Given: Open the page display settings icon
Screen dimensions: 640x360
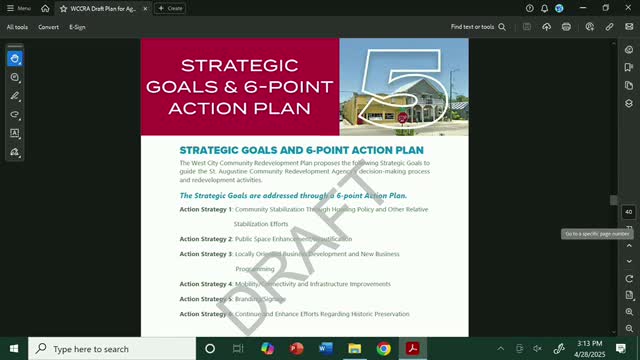Looking at the screenshot, I should pyautogui.click(x=629, y=295).
